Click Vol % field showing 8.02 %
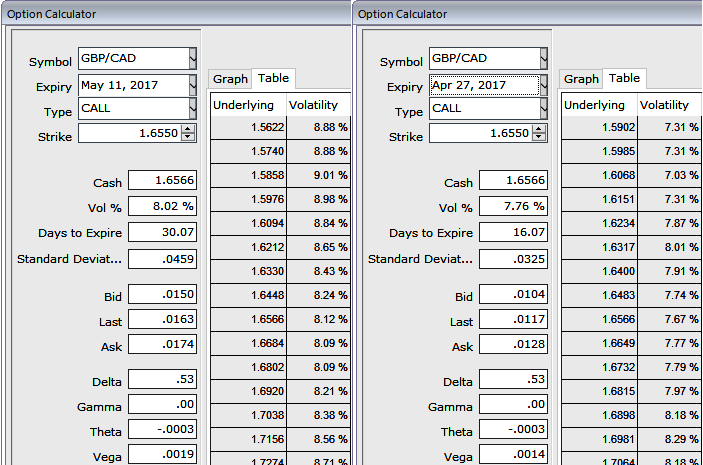Screen dimensions: 703x465 [x=162, y=206]
